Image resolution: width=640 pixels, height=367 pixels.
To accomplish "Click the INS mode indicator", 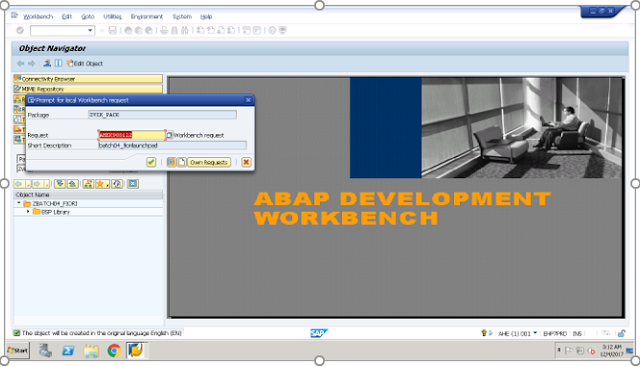I will tap(577, 334).
